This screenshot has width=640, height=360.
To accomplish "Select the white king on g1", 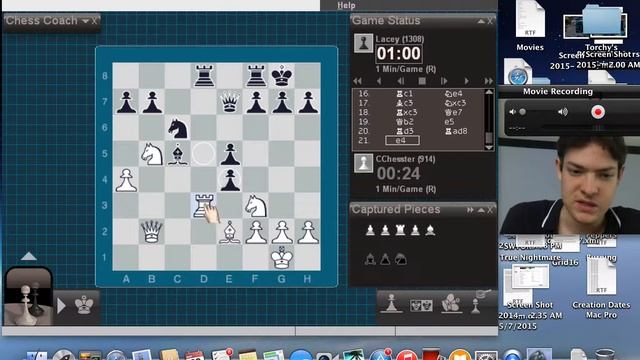I will pyautogui.click(x=282, y=258).
